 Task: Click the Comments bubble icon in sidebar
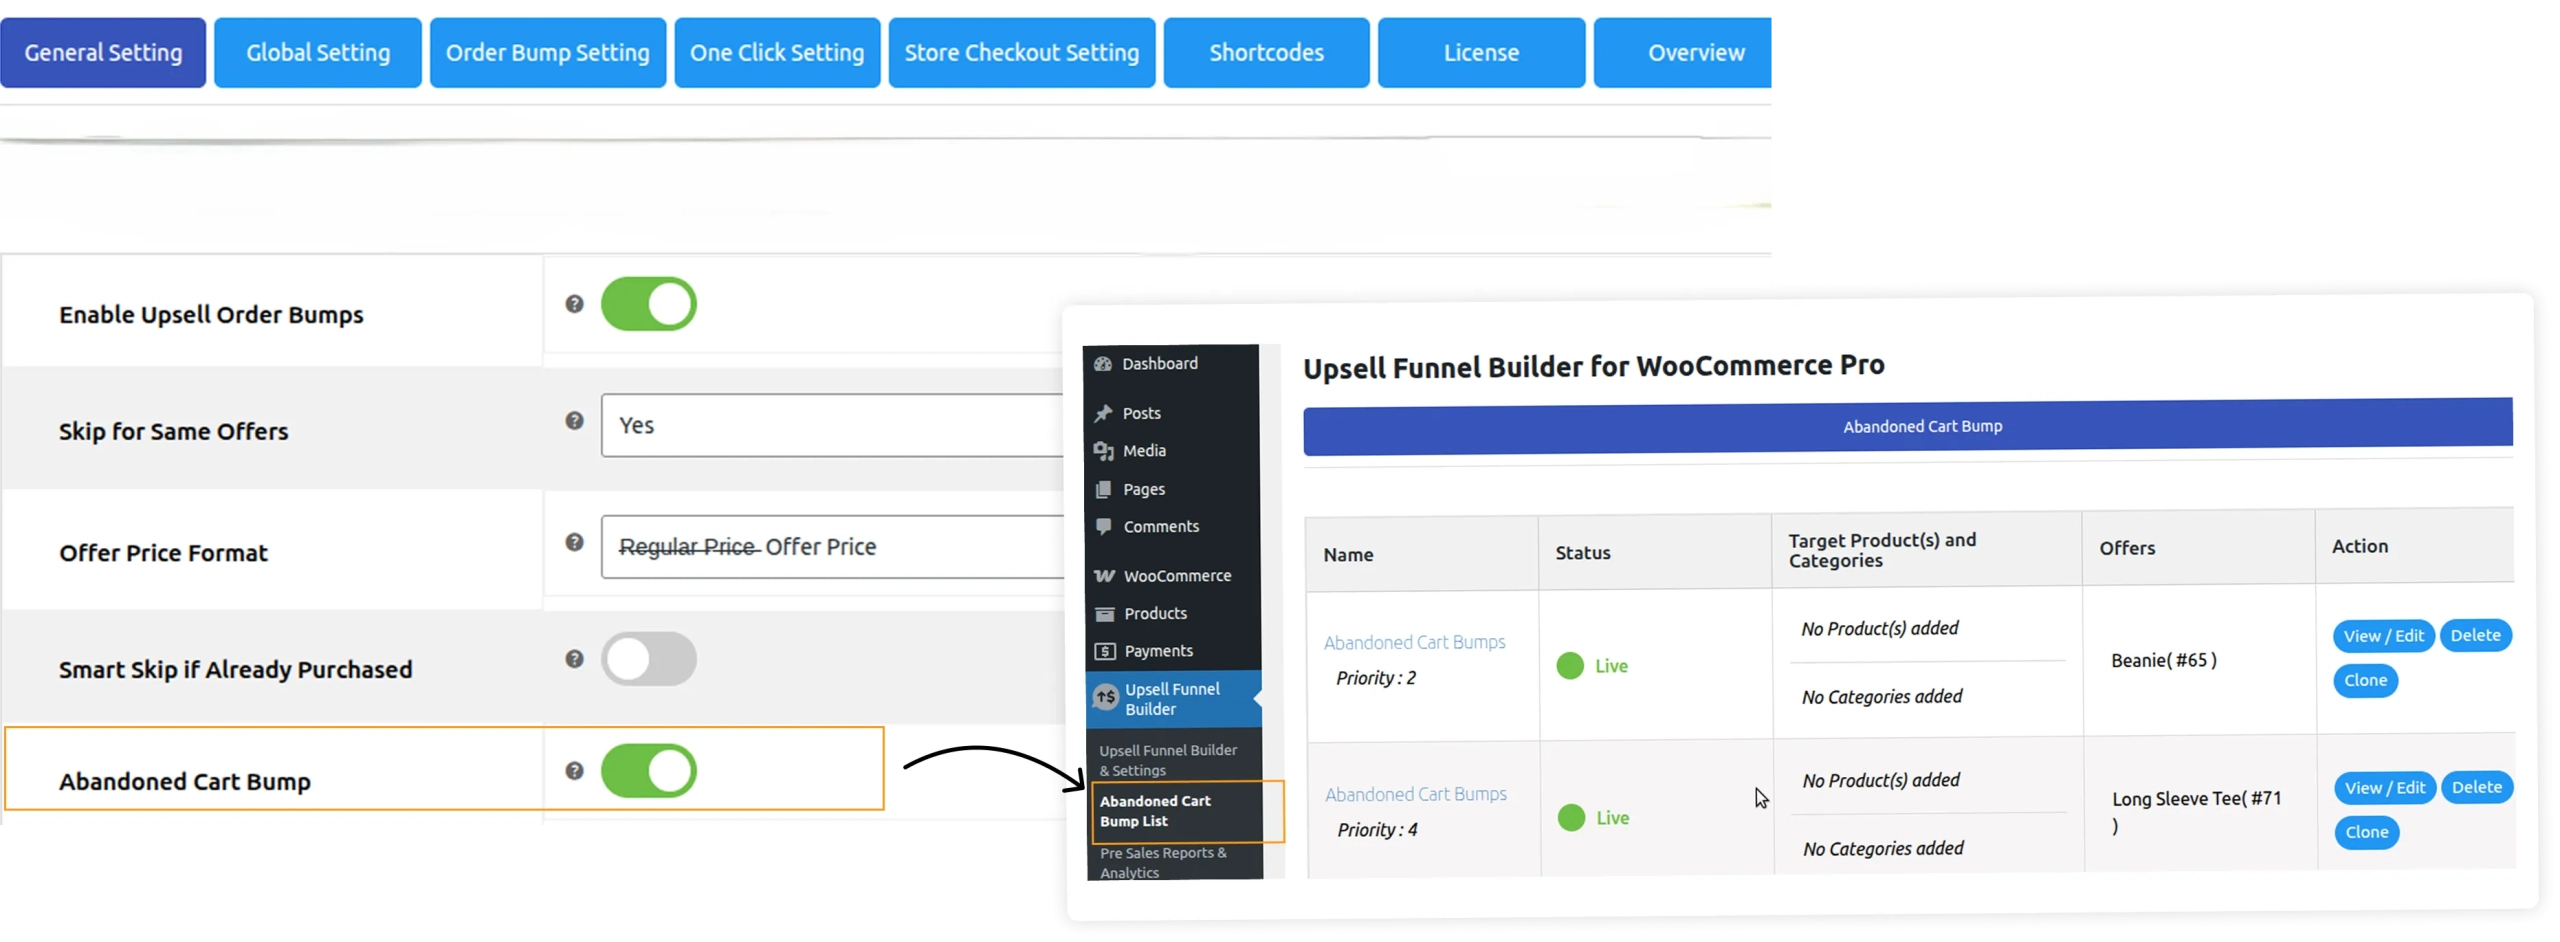point(1103,526)
